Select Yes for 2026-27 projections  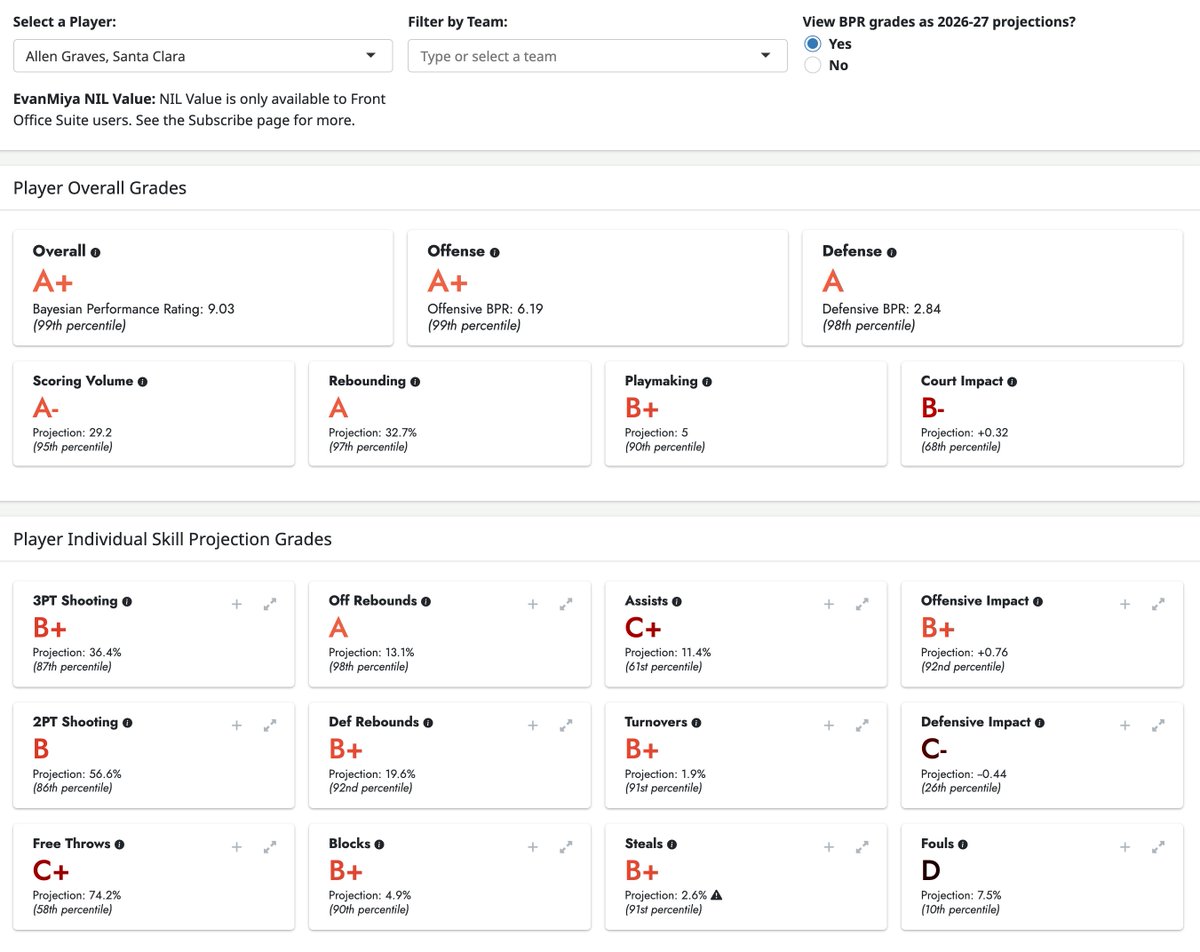pos(813,44)
